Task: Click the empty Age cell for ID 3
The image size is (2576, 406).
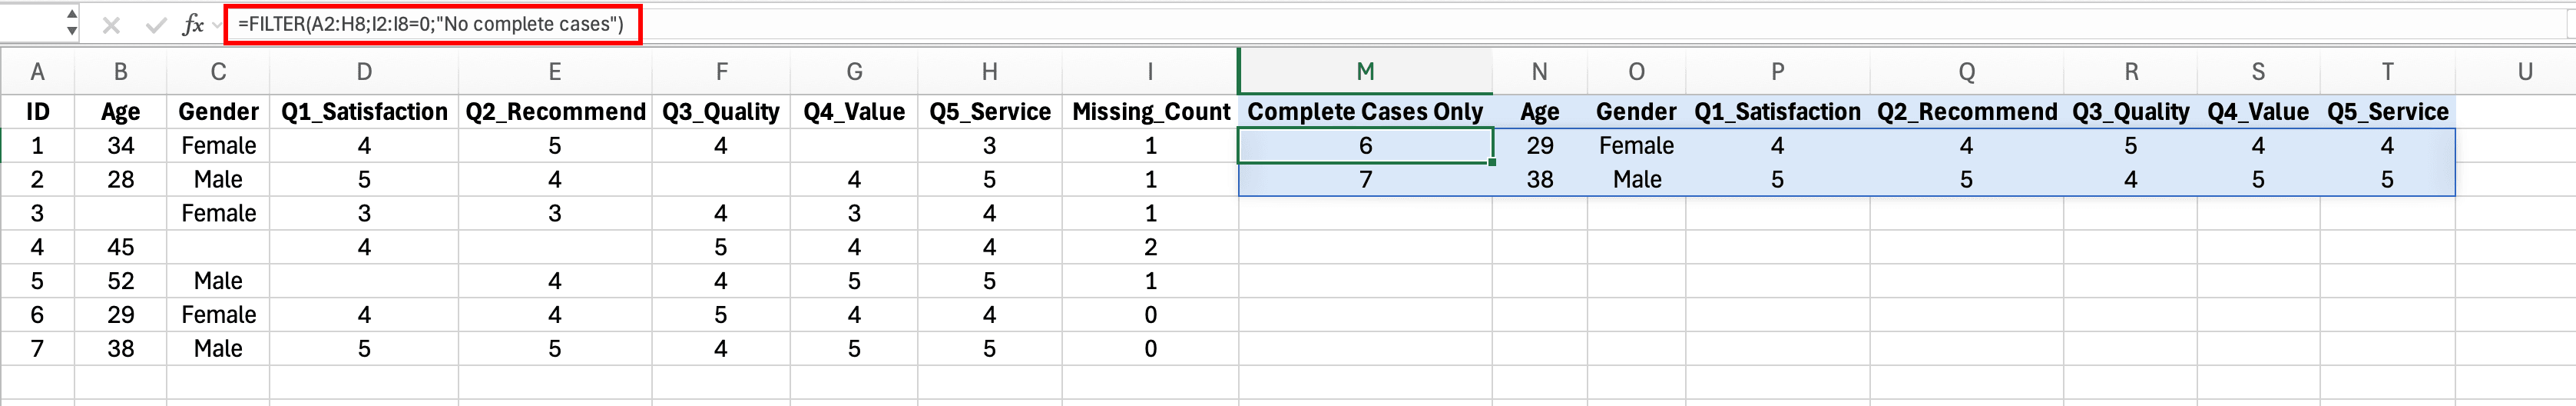Action: 120,214
